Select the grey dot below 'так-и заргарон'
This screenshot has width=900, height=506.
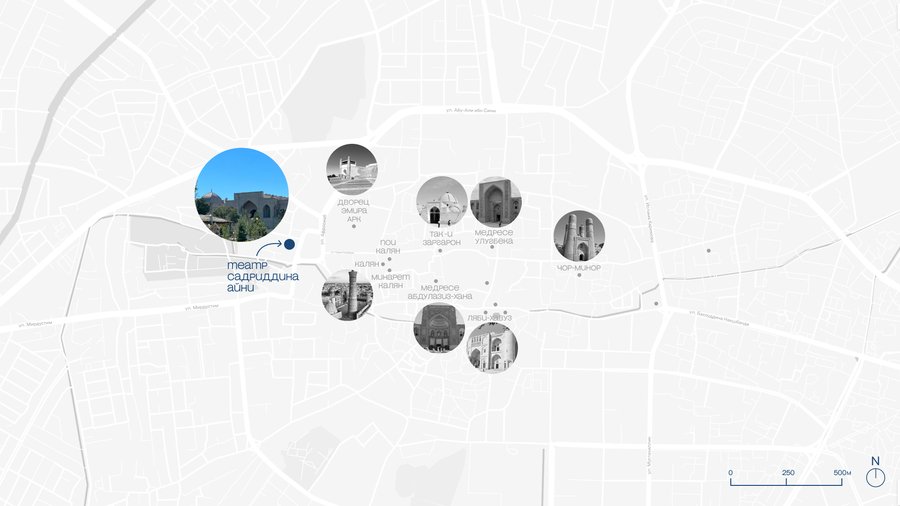(440, 251)
